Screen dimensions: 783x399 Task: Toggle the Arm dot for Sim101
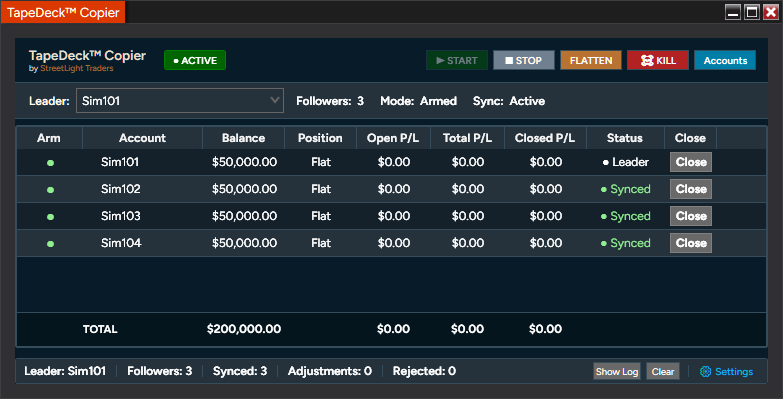[x=50, y=163]
